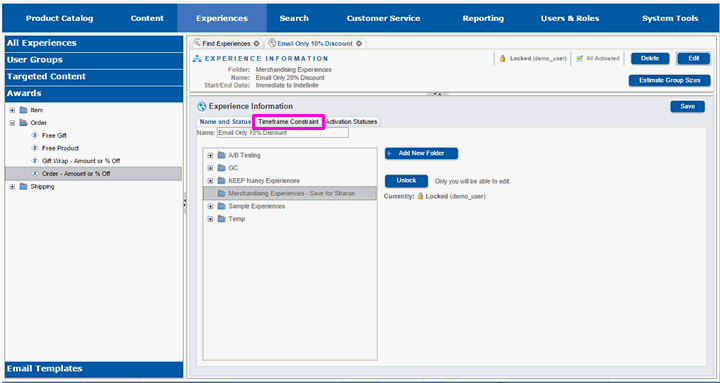Expand the A/B Testing folder
The height and width of the screenshot is (383, 720).
pyautogui.click(x=210, y=155)
